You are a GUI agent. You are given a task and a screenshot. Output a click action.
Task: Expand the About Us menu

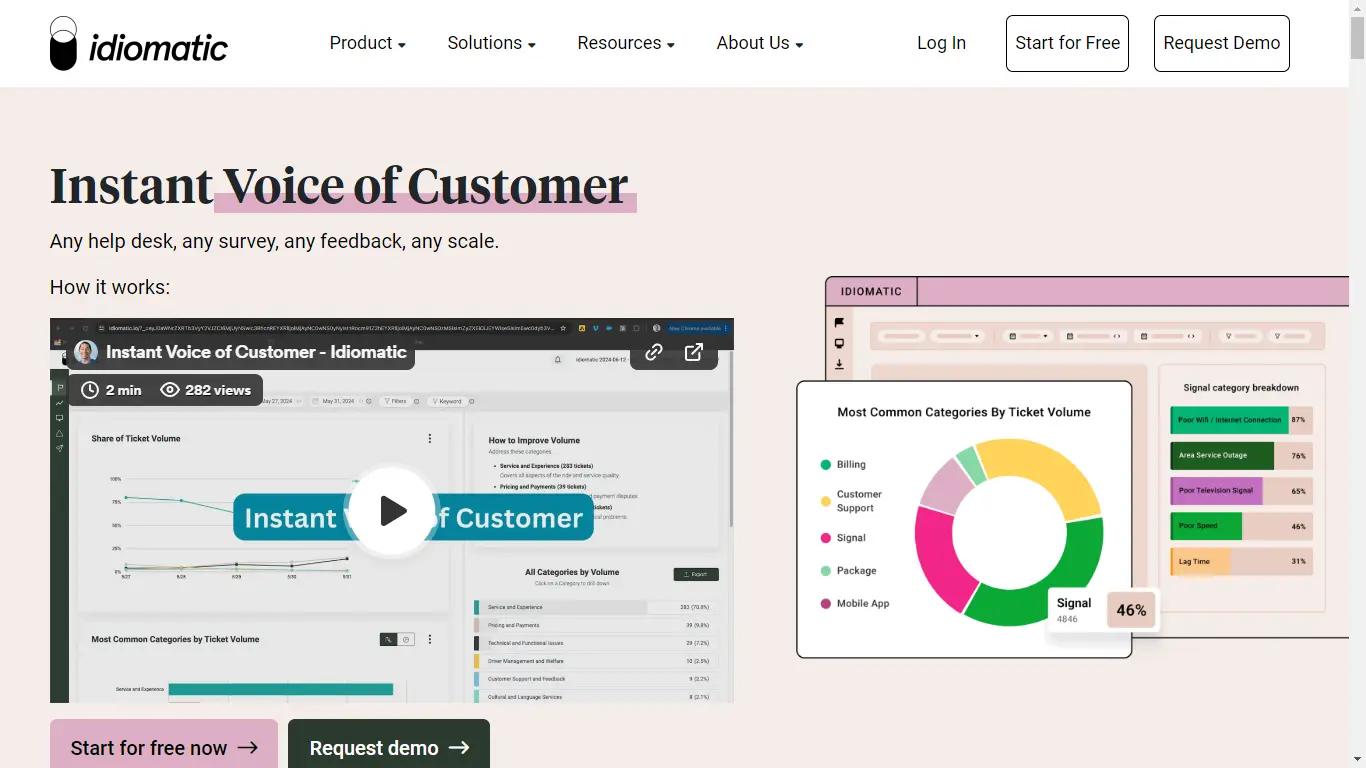[760, 43]
